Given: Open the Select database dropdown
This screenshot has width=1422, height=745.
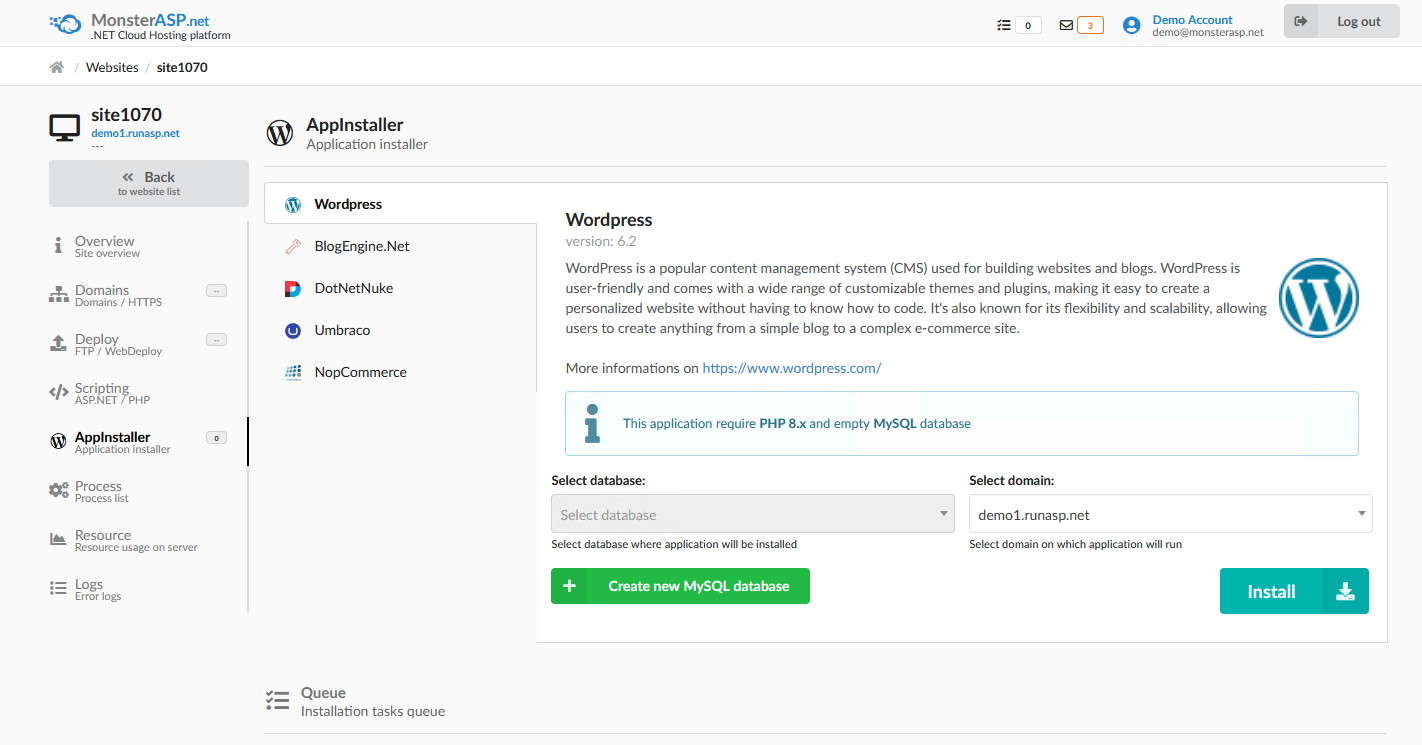Looking at the screenshot, I should click(x=753, y=514).
